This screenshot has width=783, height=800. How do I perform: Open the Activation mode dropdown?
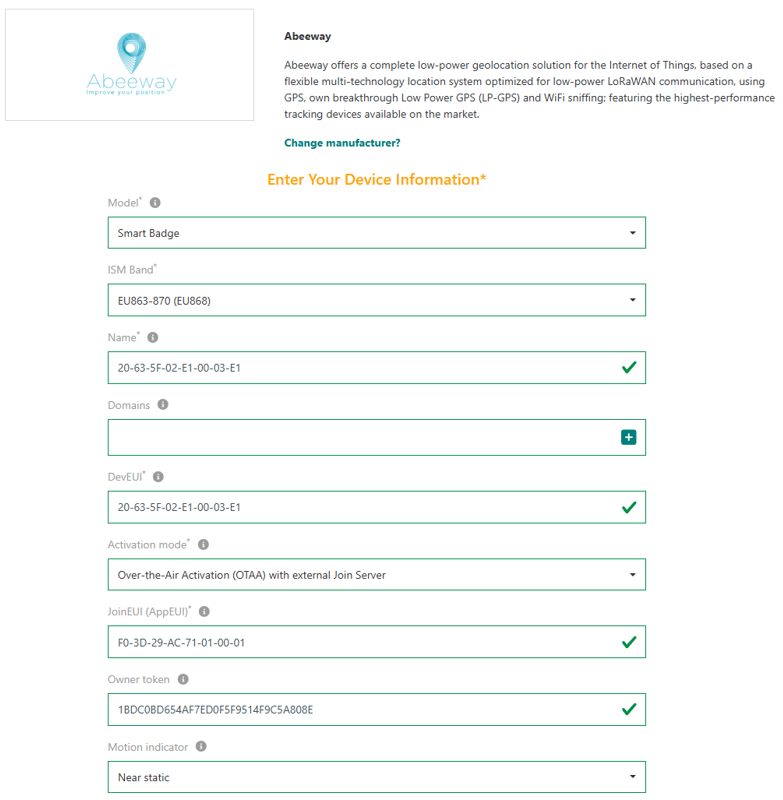pos(376,575)
